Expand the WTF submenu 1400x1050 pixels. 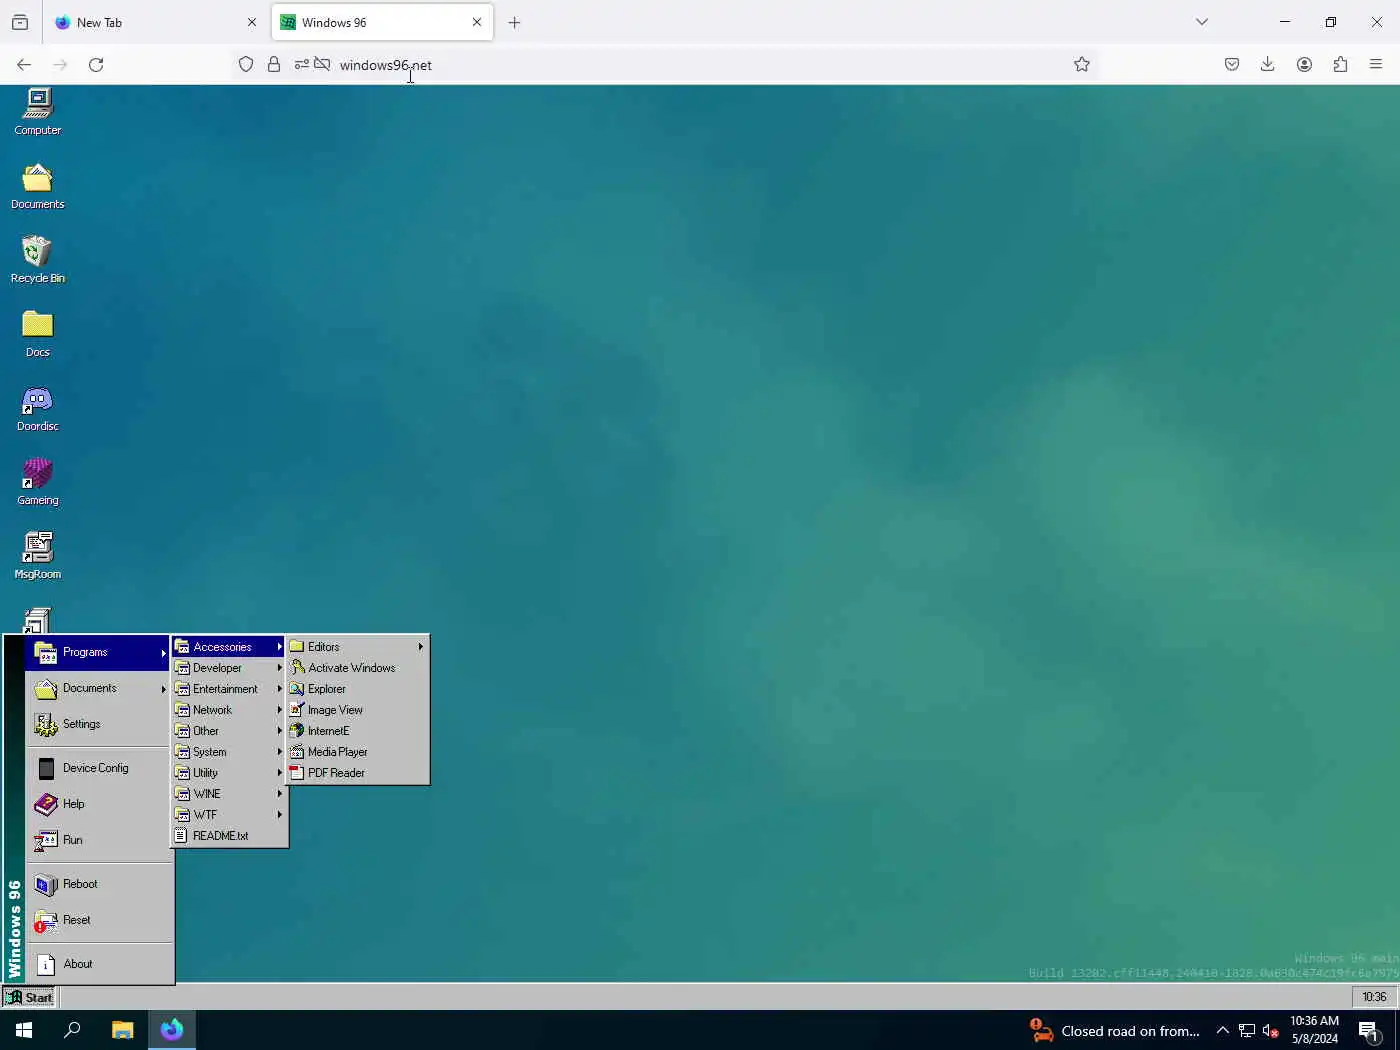tap(229, 815)
